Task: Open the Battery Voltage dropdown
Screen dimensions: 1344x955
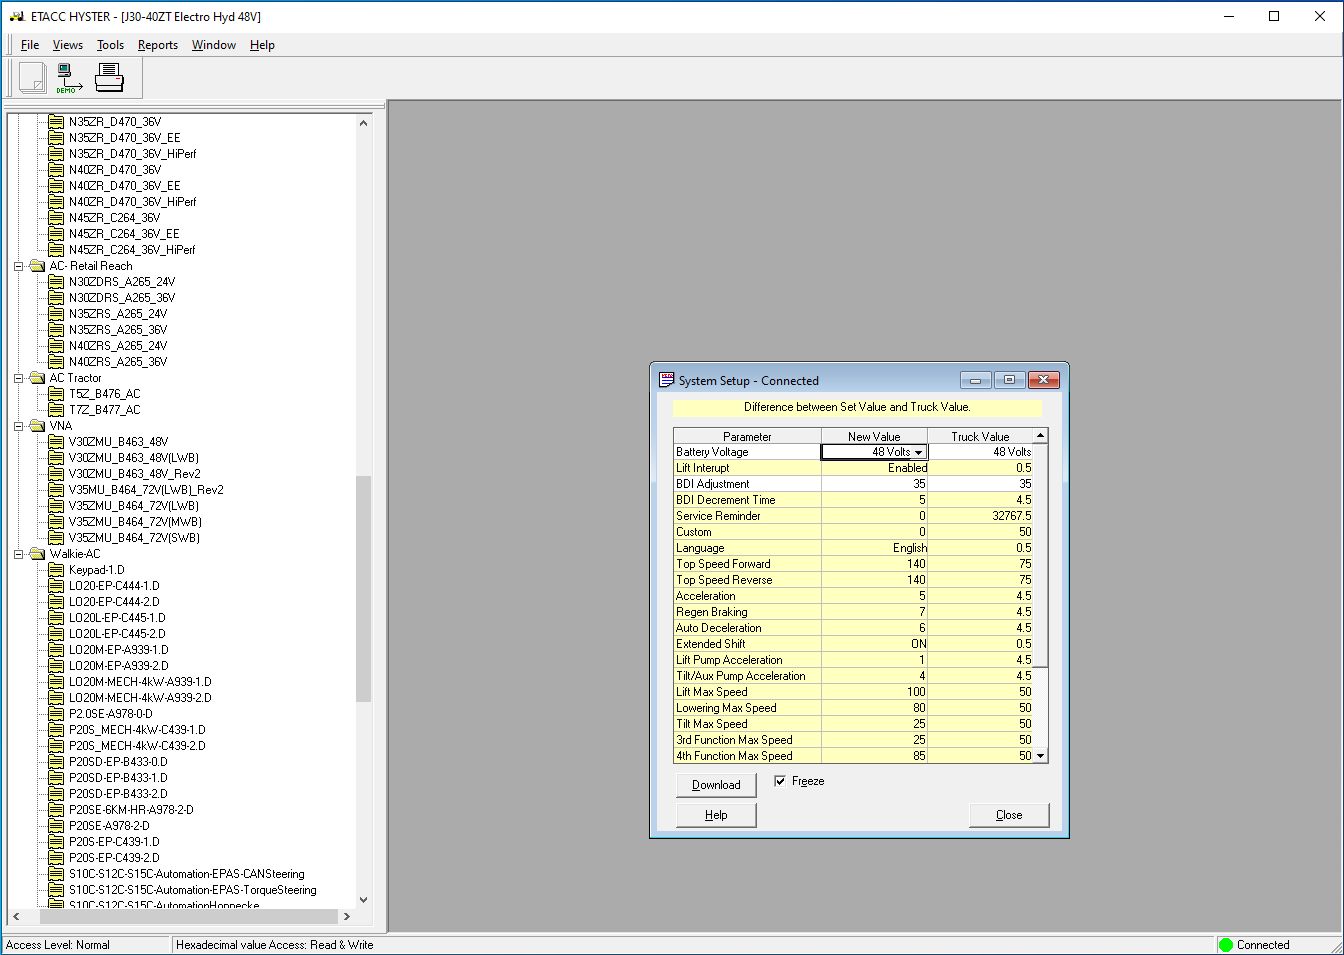Action: pos(918,452)
